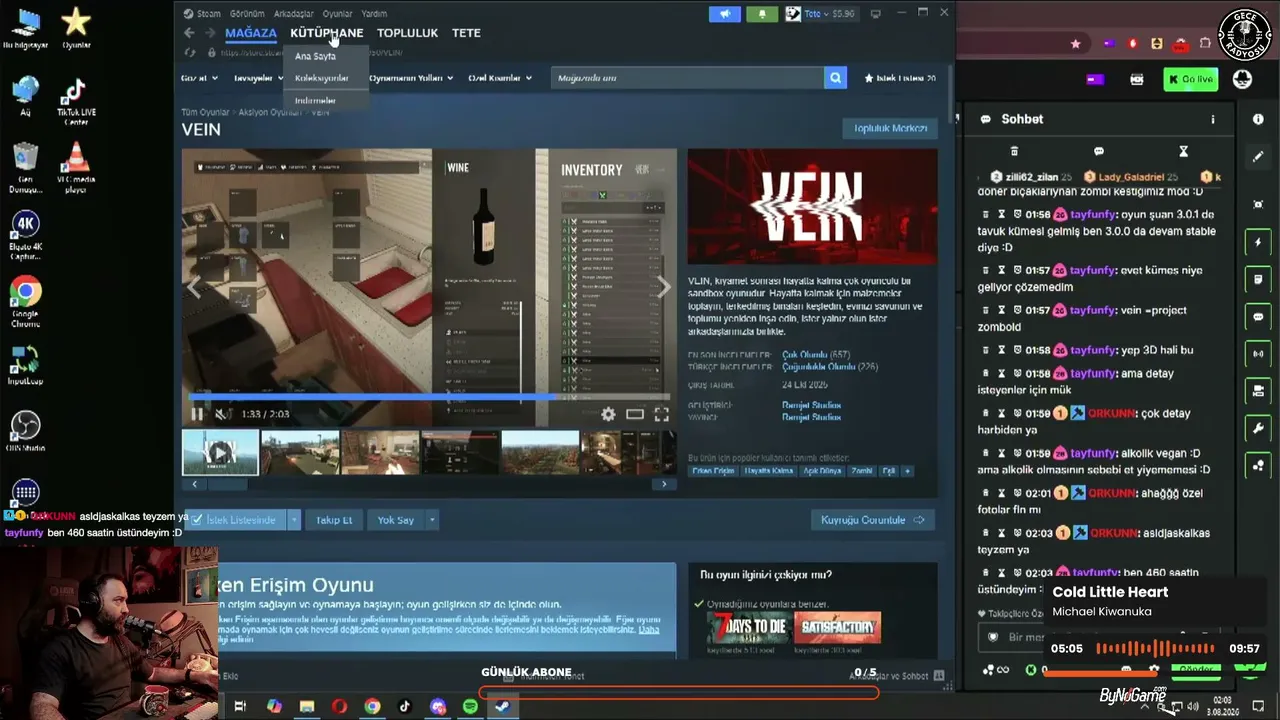Show previous screenshot in media viewer
The height and width of the screenshot is (720, 1280).
click(x=195, y=288)
